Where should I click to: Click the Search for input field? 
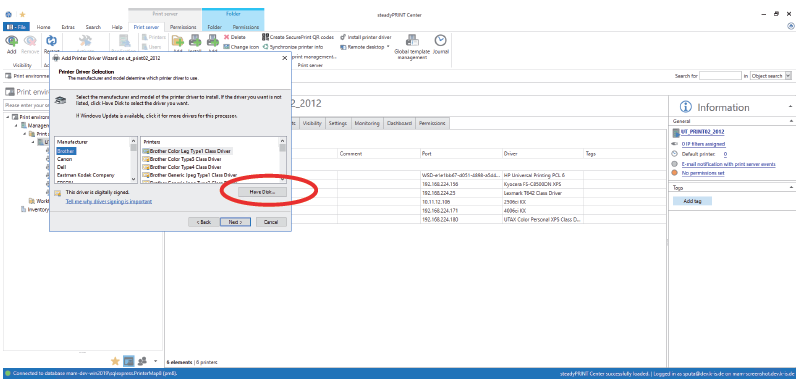tap(720, 76)
